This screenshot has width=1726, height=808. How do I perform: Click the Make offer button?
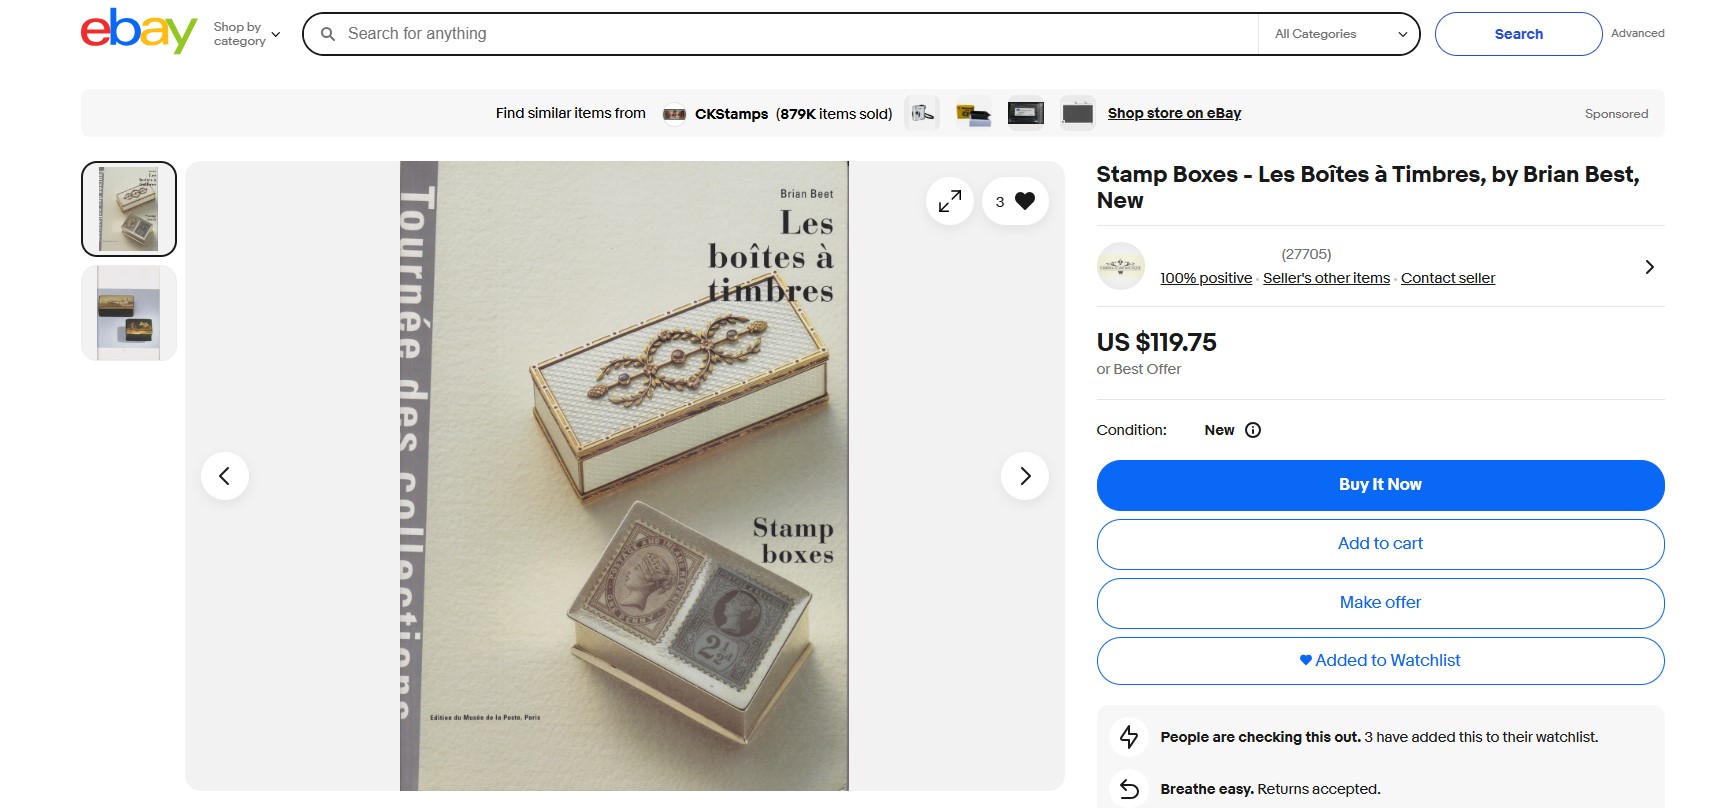point(1380,603)
